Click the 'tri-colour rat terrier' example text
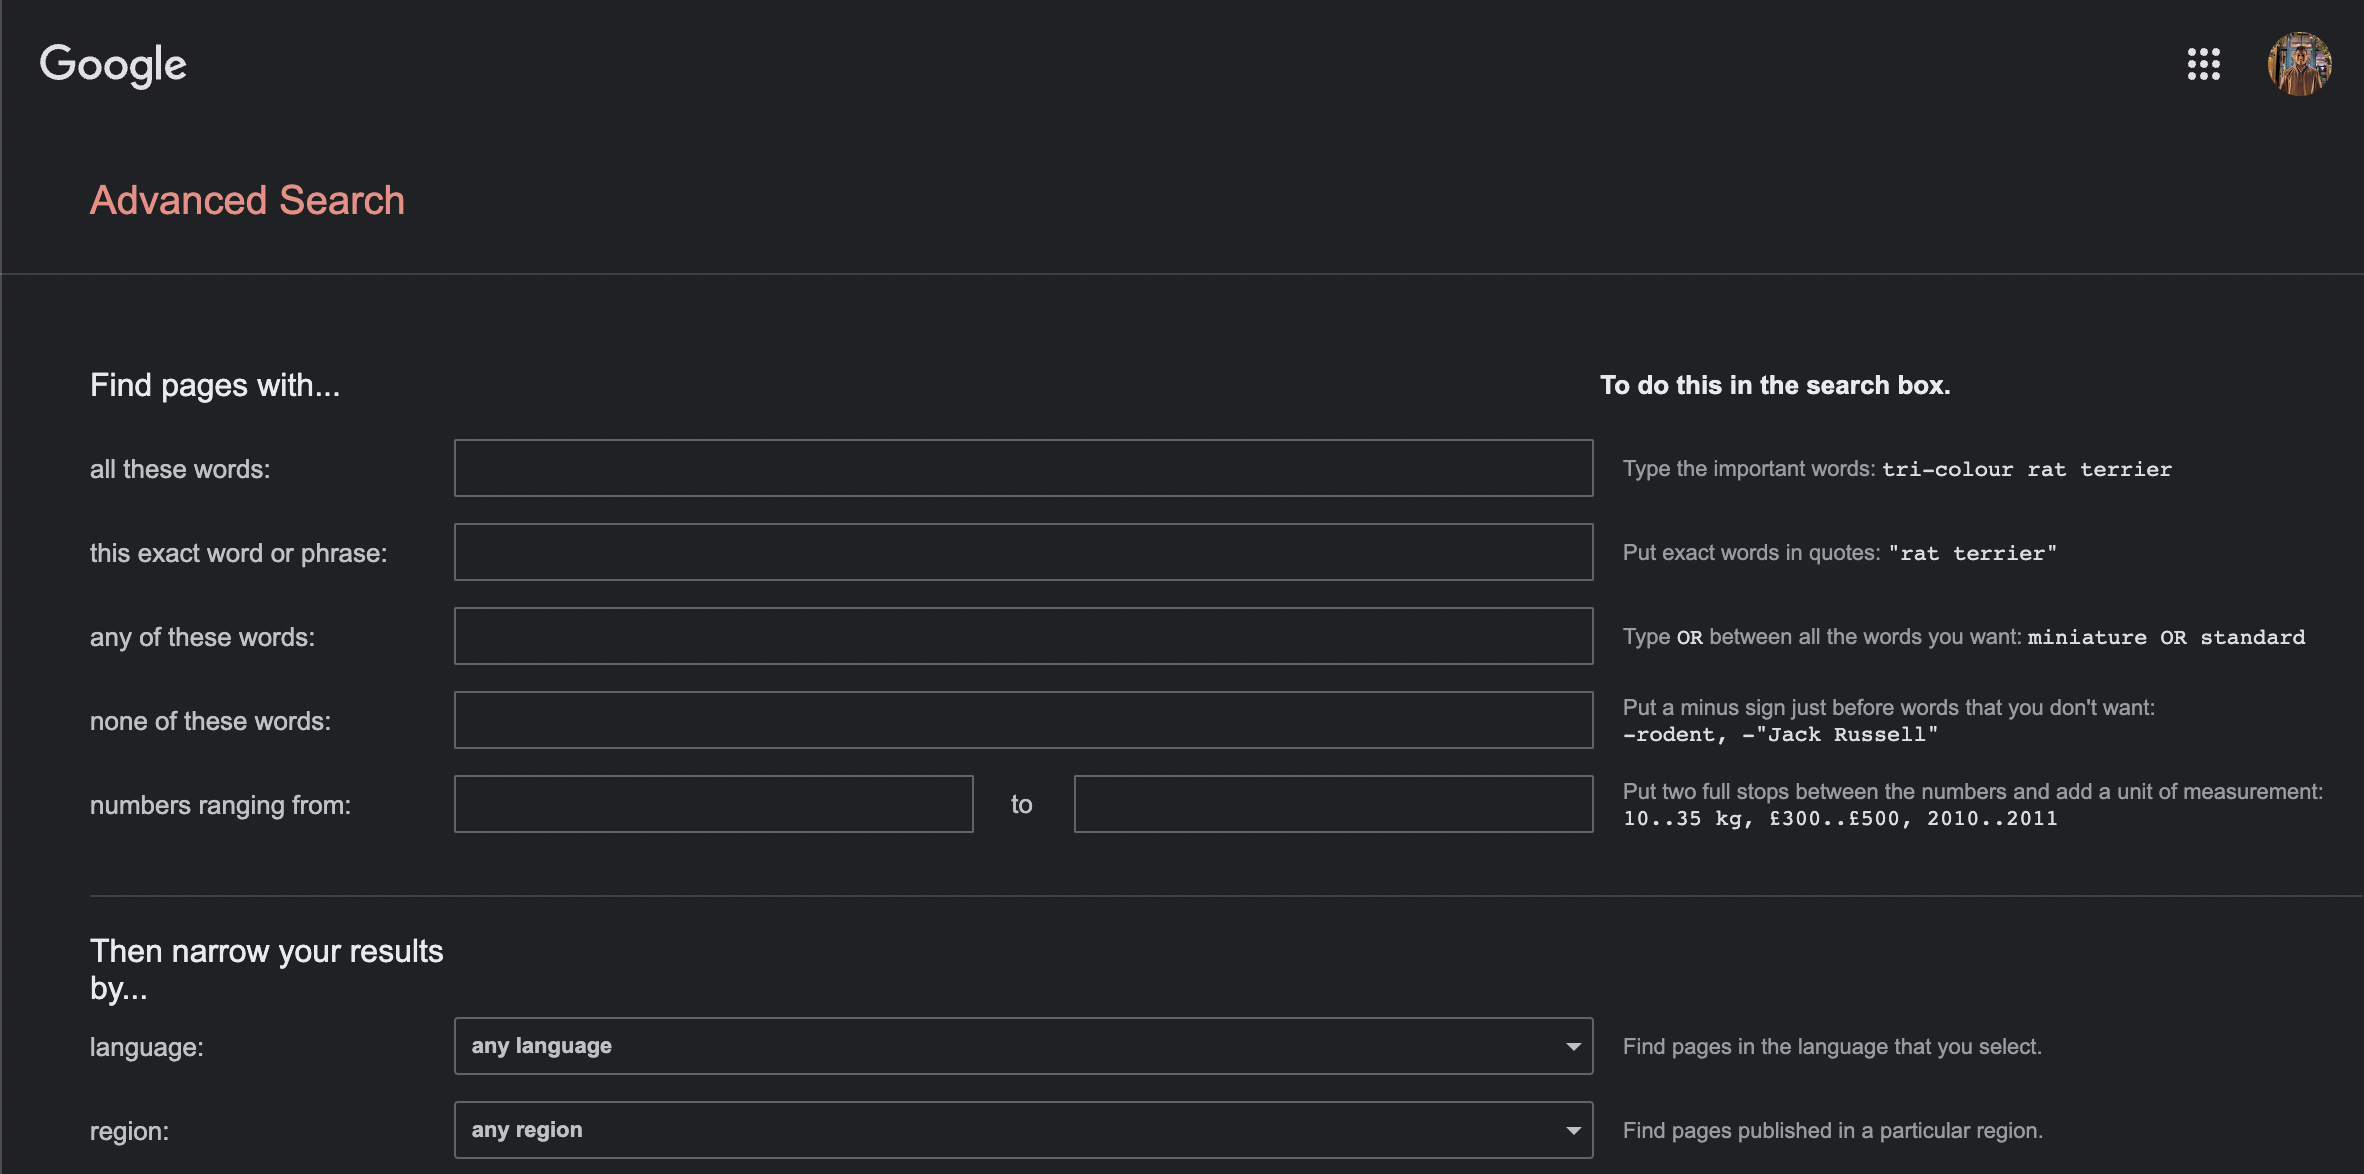Image resolution: width=2364 pixels, height=1174 pixels. click(2027, 469)
